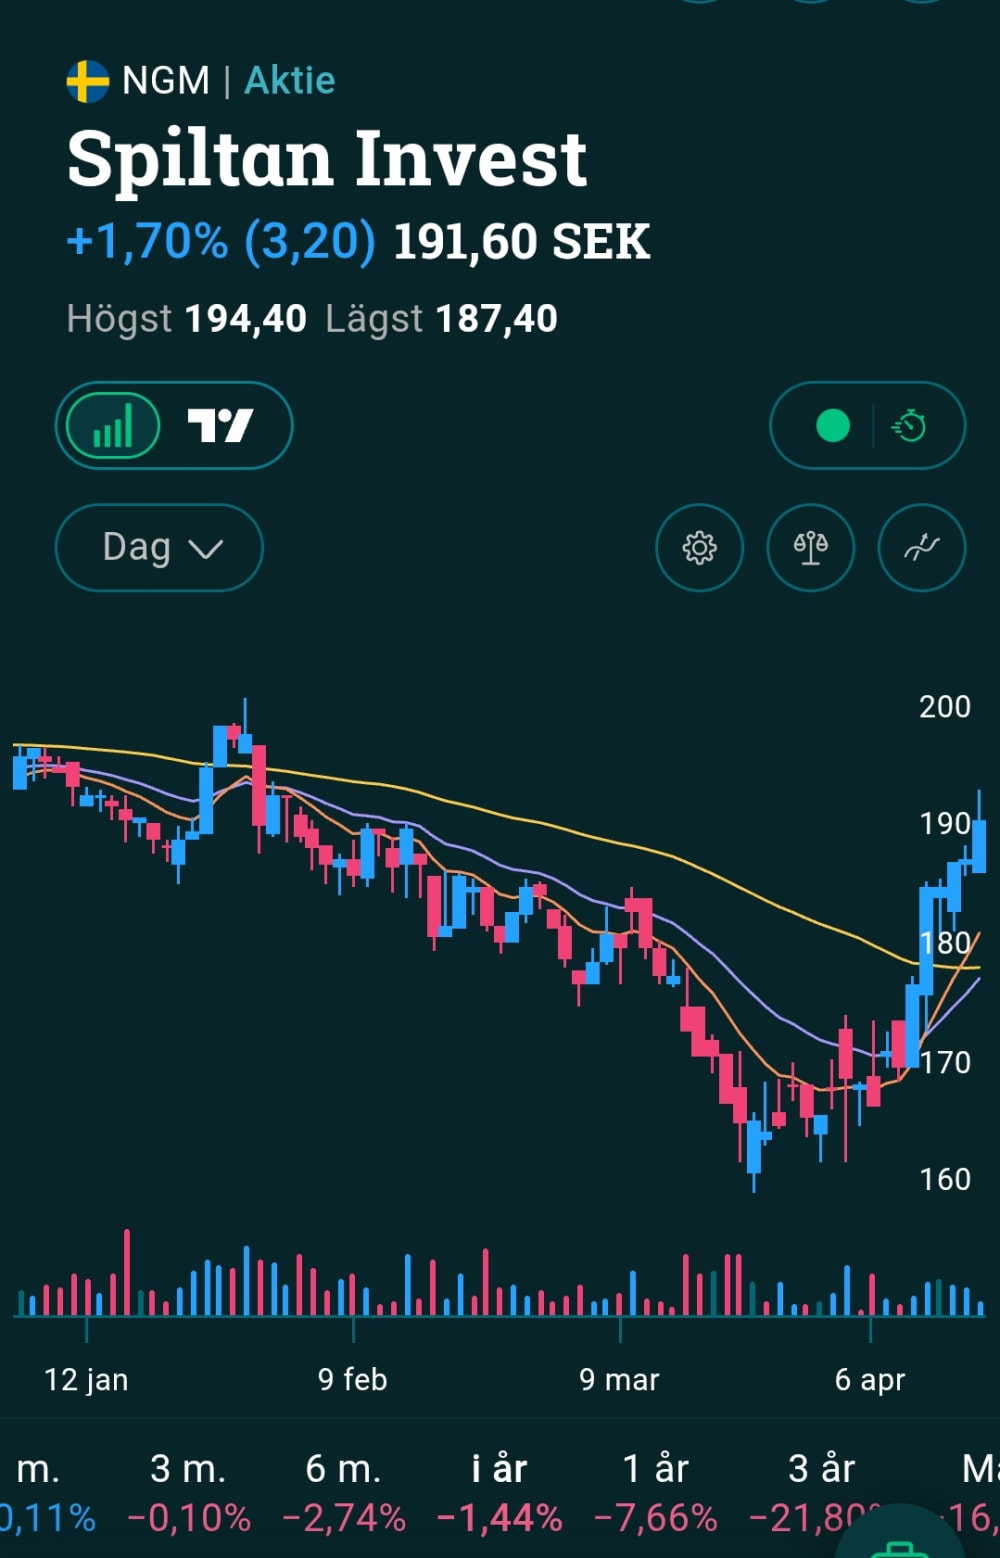Tap the 6 apr date marker
Viewport: 1000px width, 1558px height.
pos(870,1379)
